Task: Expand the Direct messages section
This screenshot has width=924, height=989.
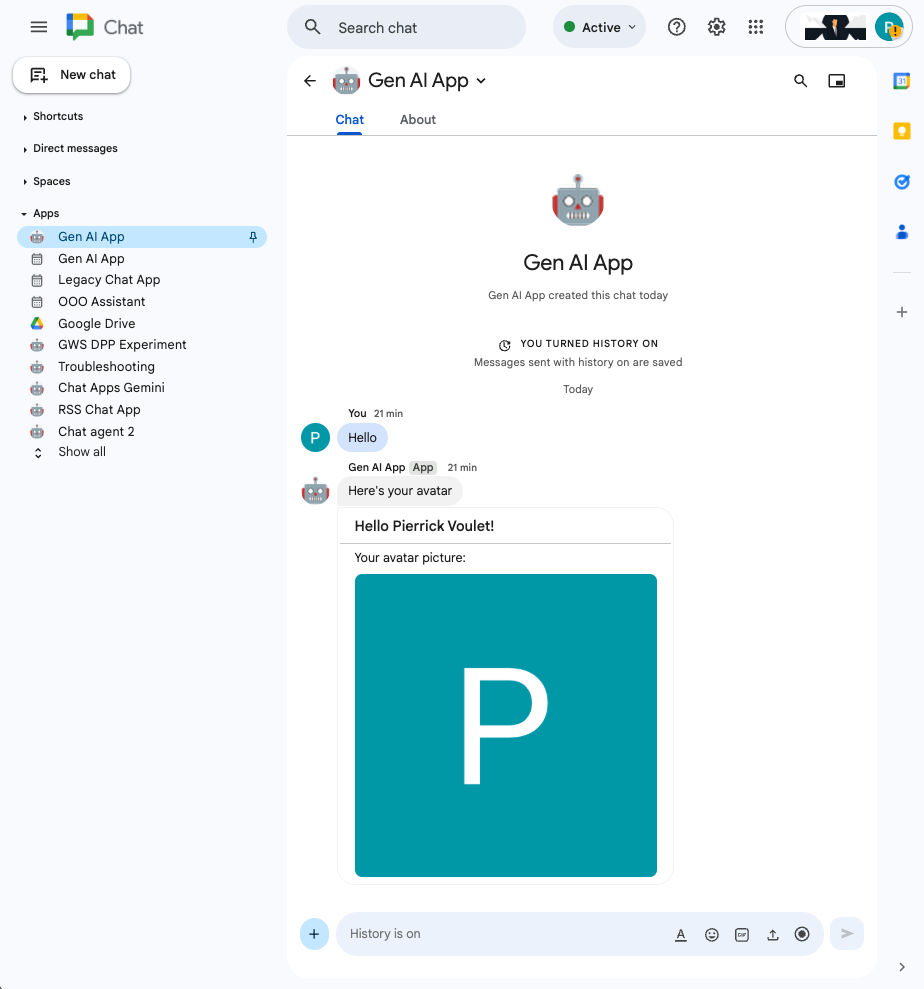Action: [x=75, y=149]
